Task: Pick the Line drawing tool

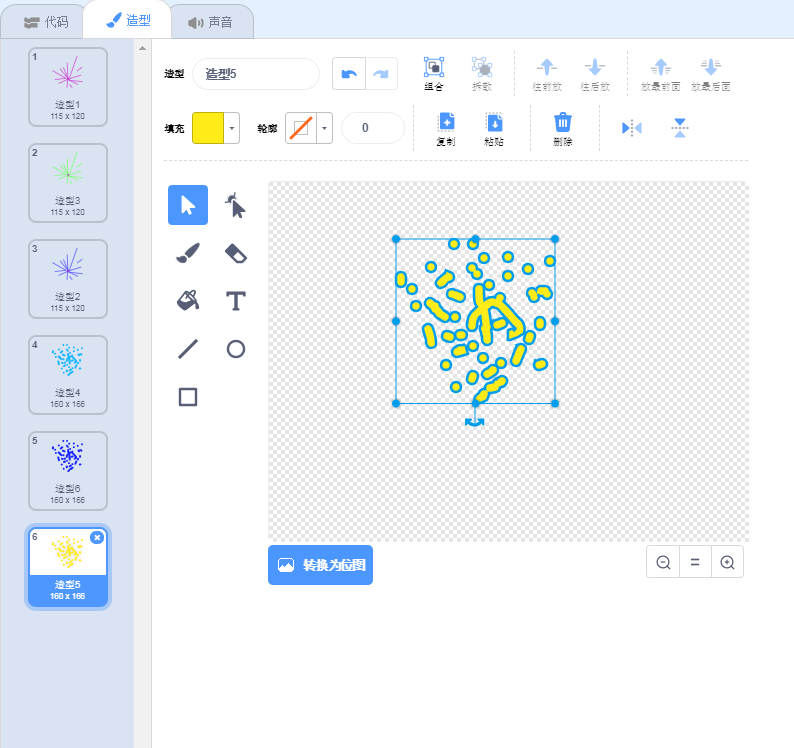Action: tap(188, 349)
